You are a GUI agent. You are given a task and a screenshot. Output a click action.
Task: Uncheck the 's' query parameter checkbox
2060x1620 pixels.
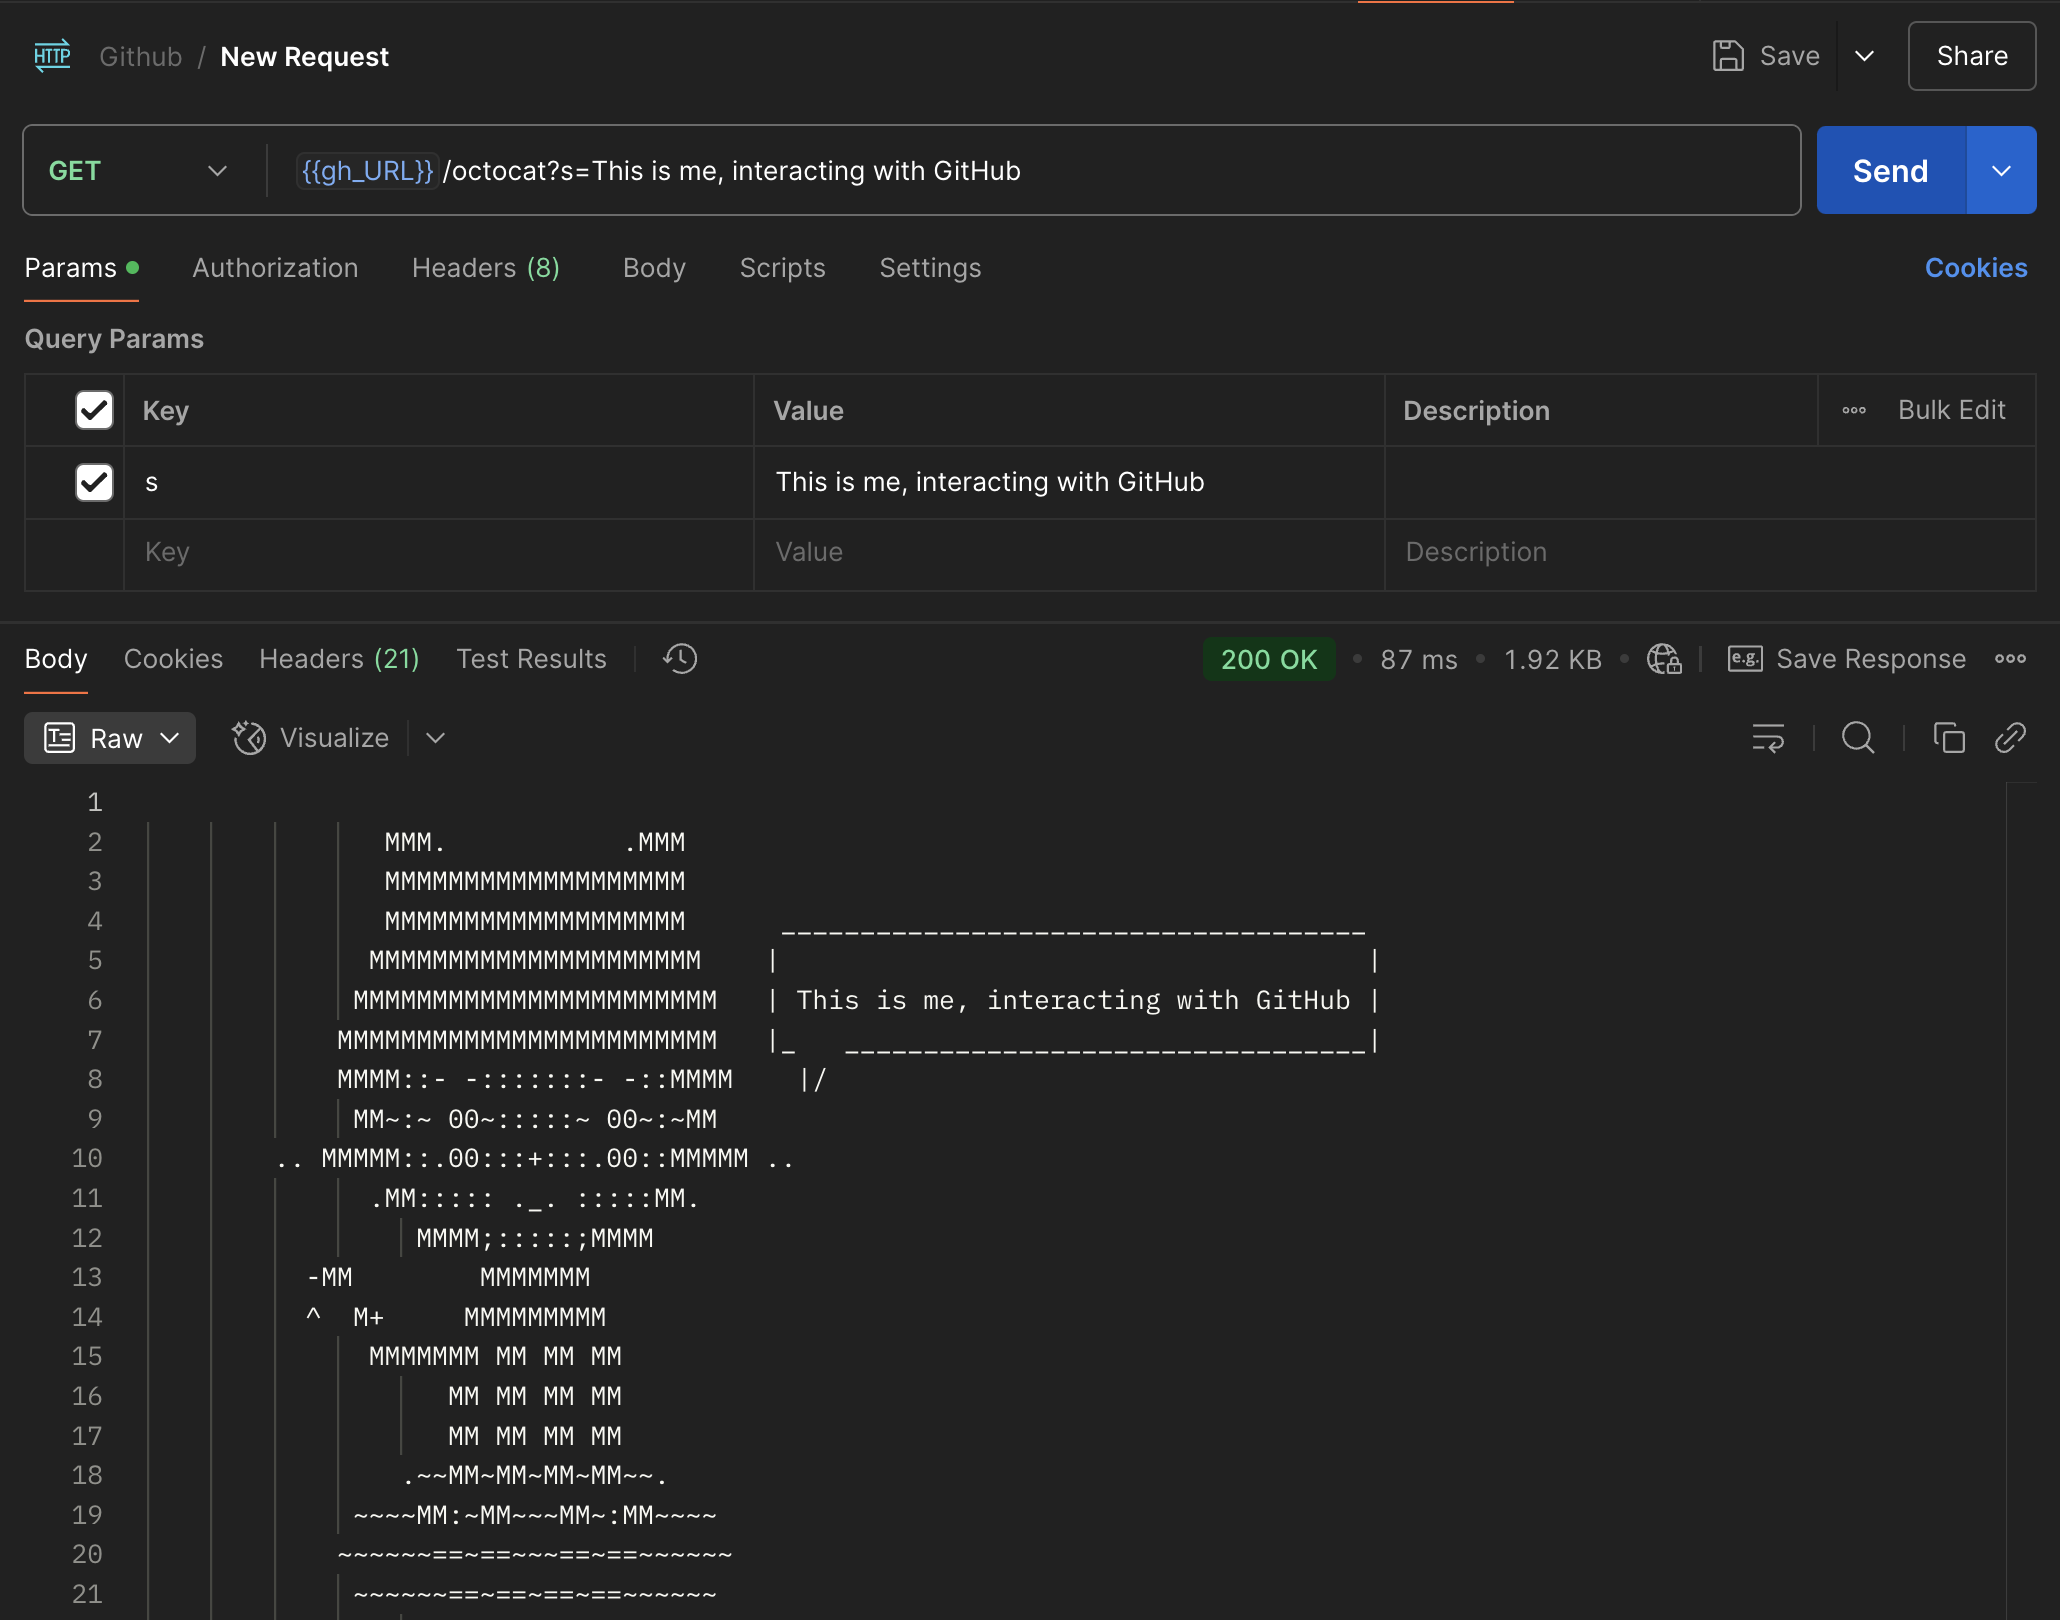[x=94, y=482]
